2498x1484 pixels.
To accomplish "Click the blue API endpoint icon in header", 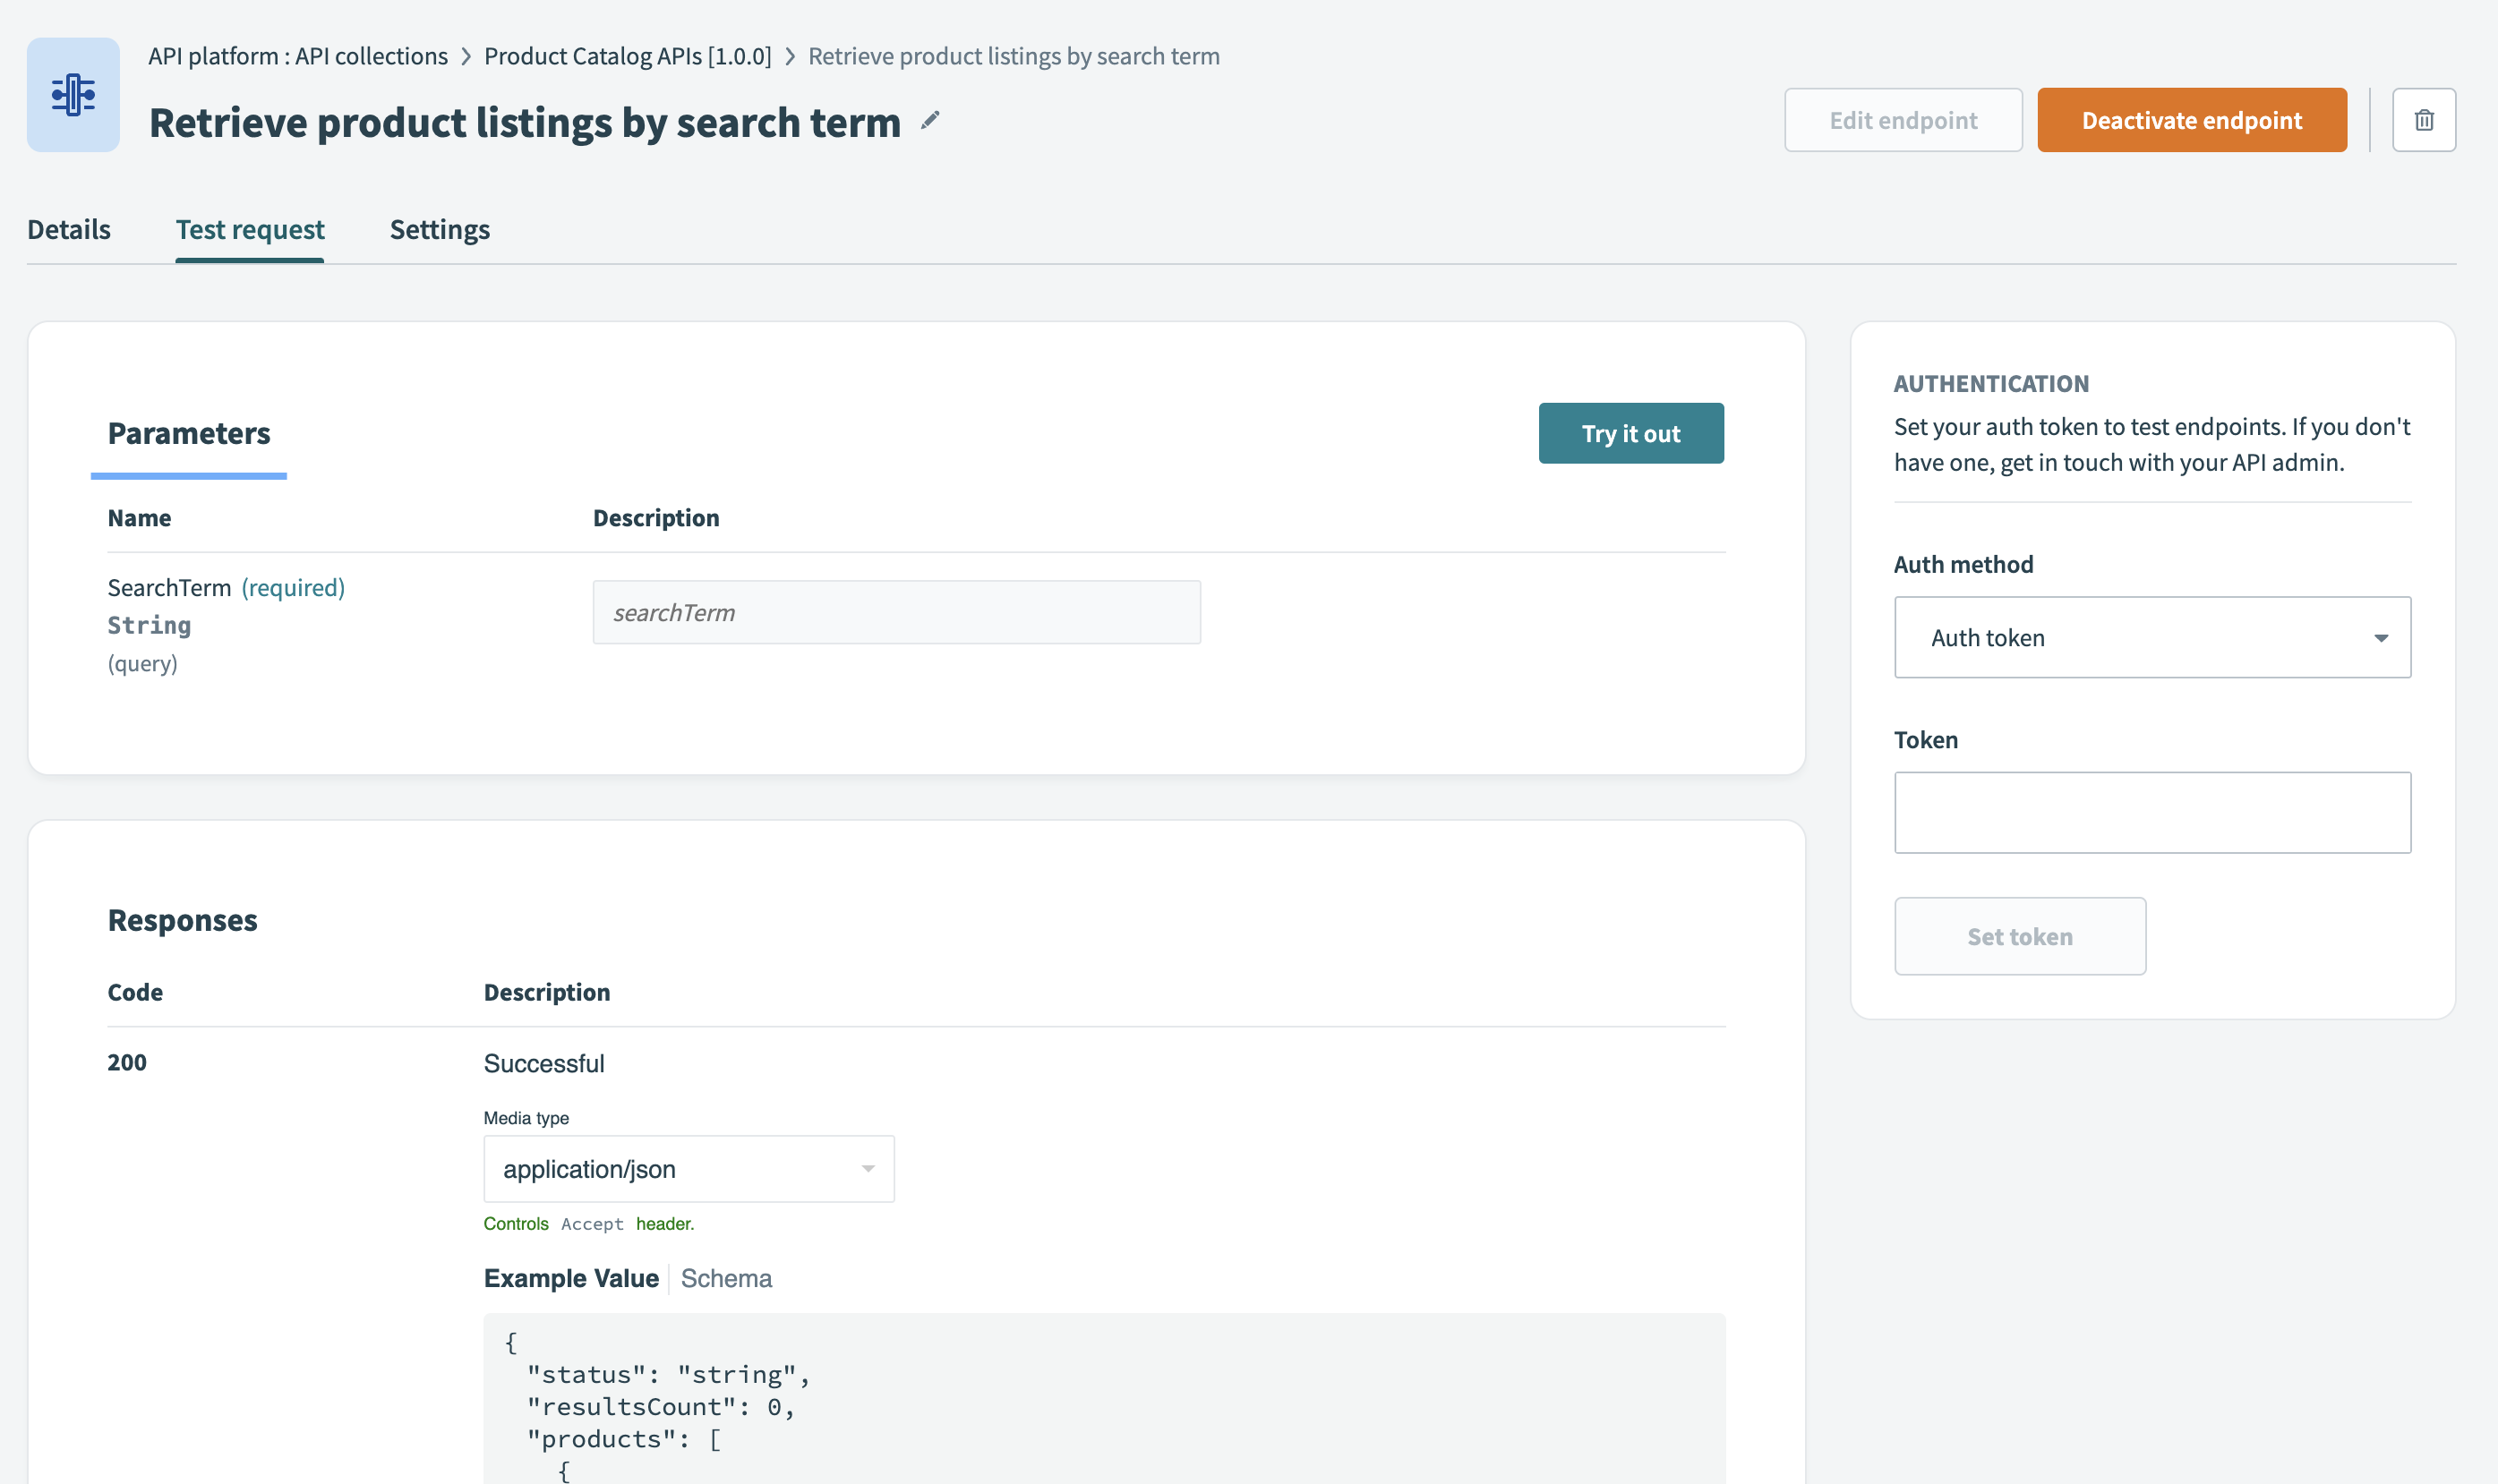I will click(73, 93).
